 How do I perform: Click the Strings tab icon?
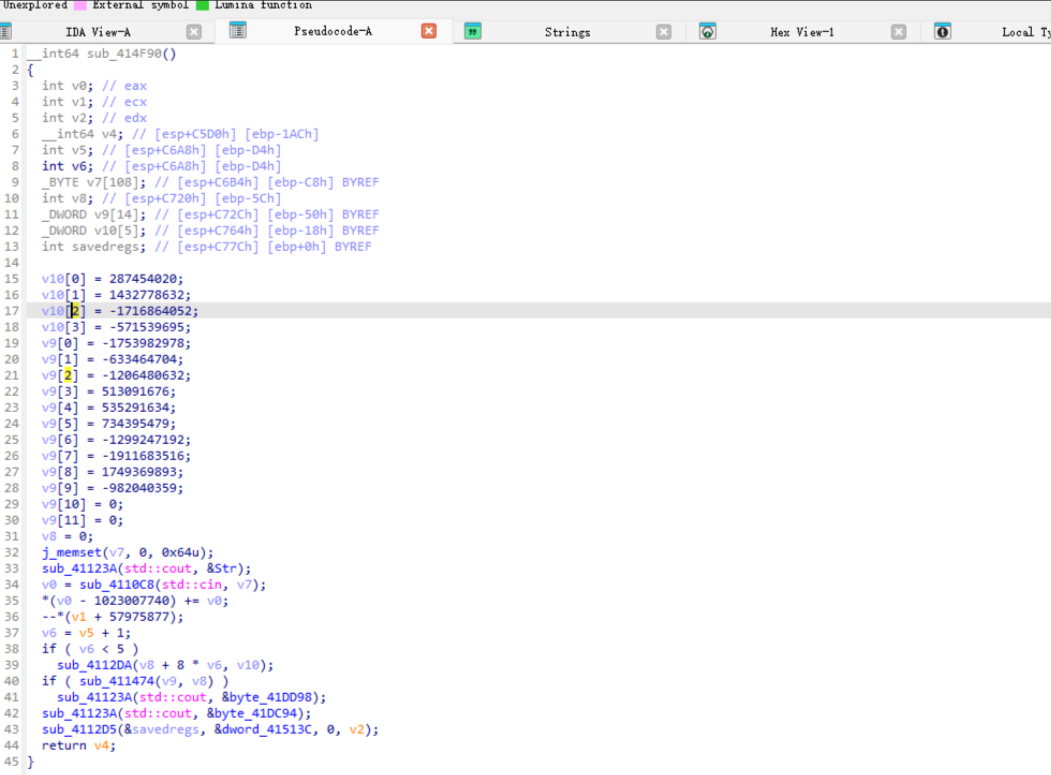coord(473,31)
